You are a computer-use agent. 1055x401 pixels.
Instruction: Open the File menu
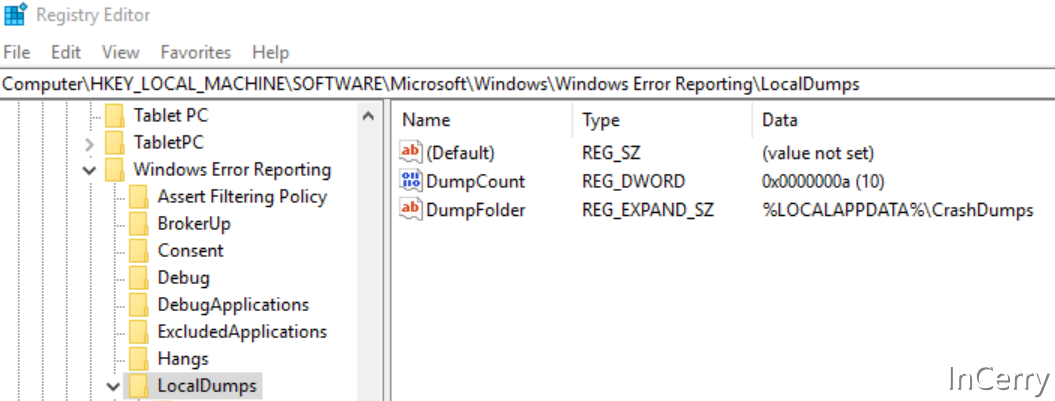click(x=17, y=52)
